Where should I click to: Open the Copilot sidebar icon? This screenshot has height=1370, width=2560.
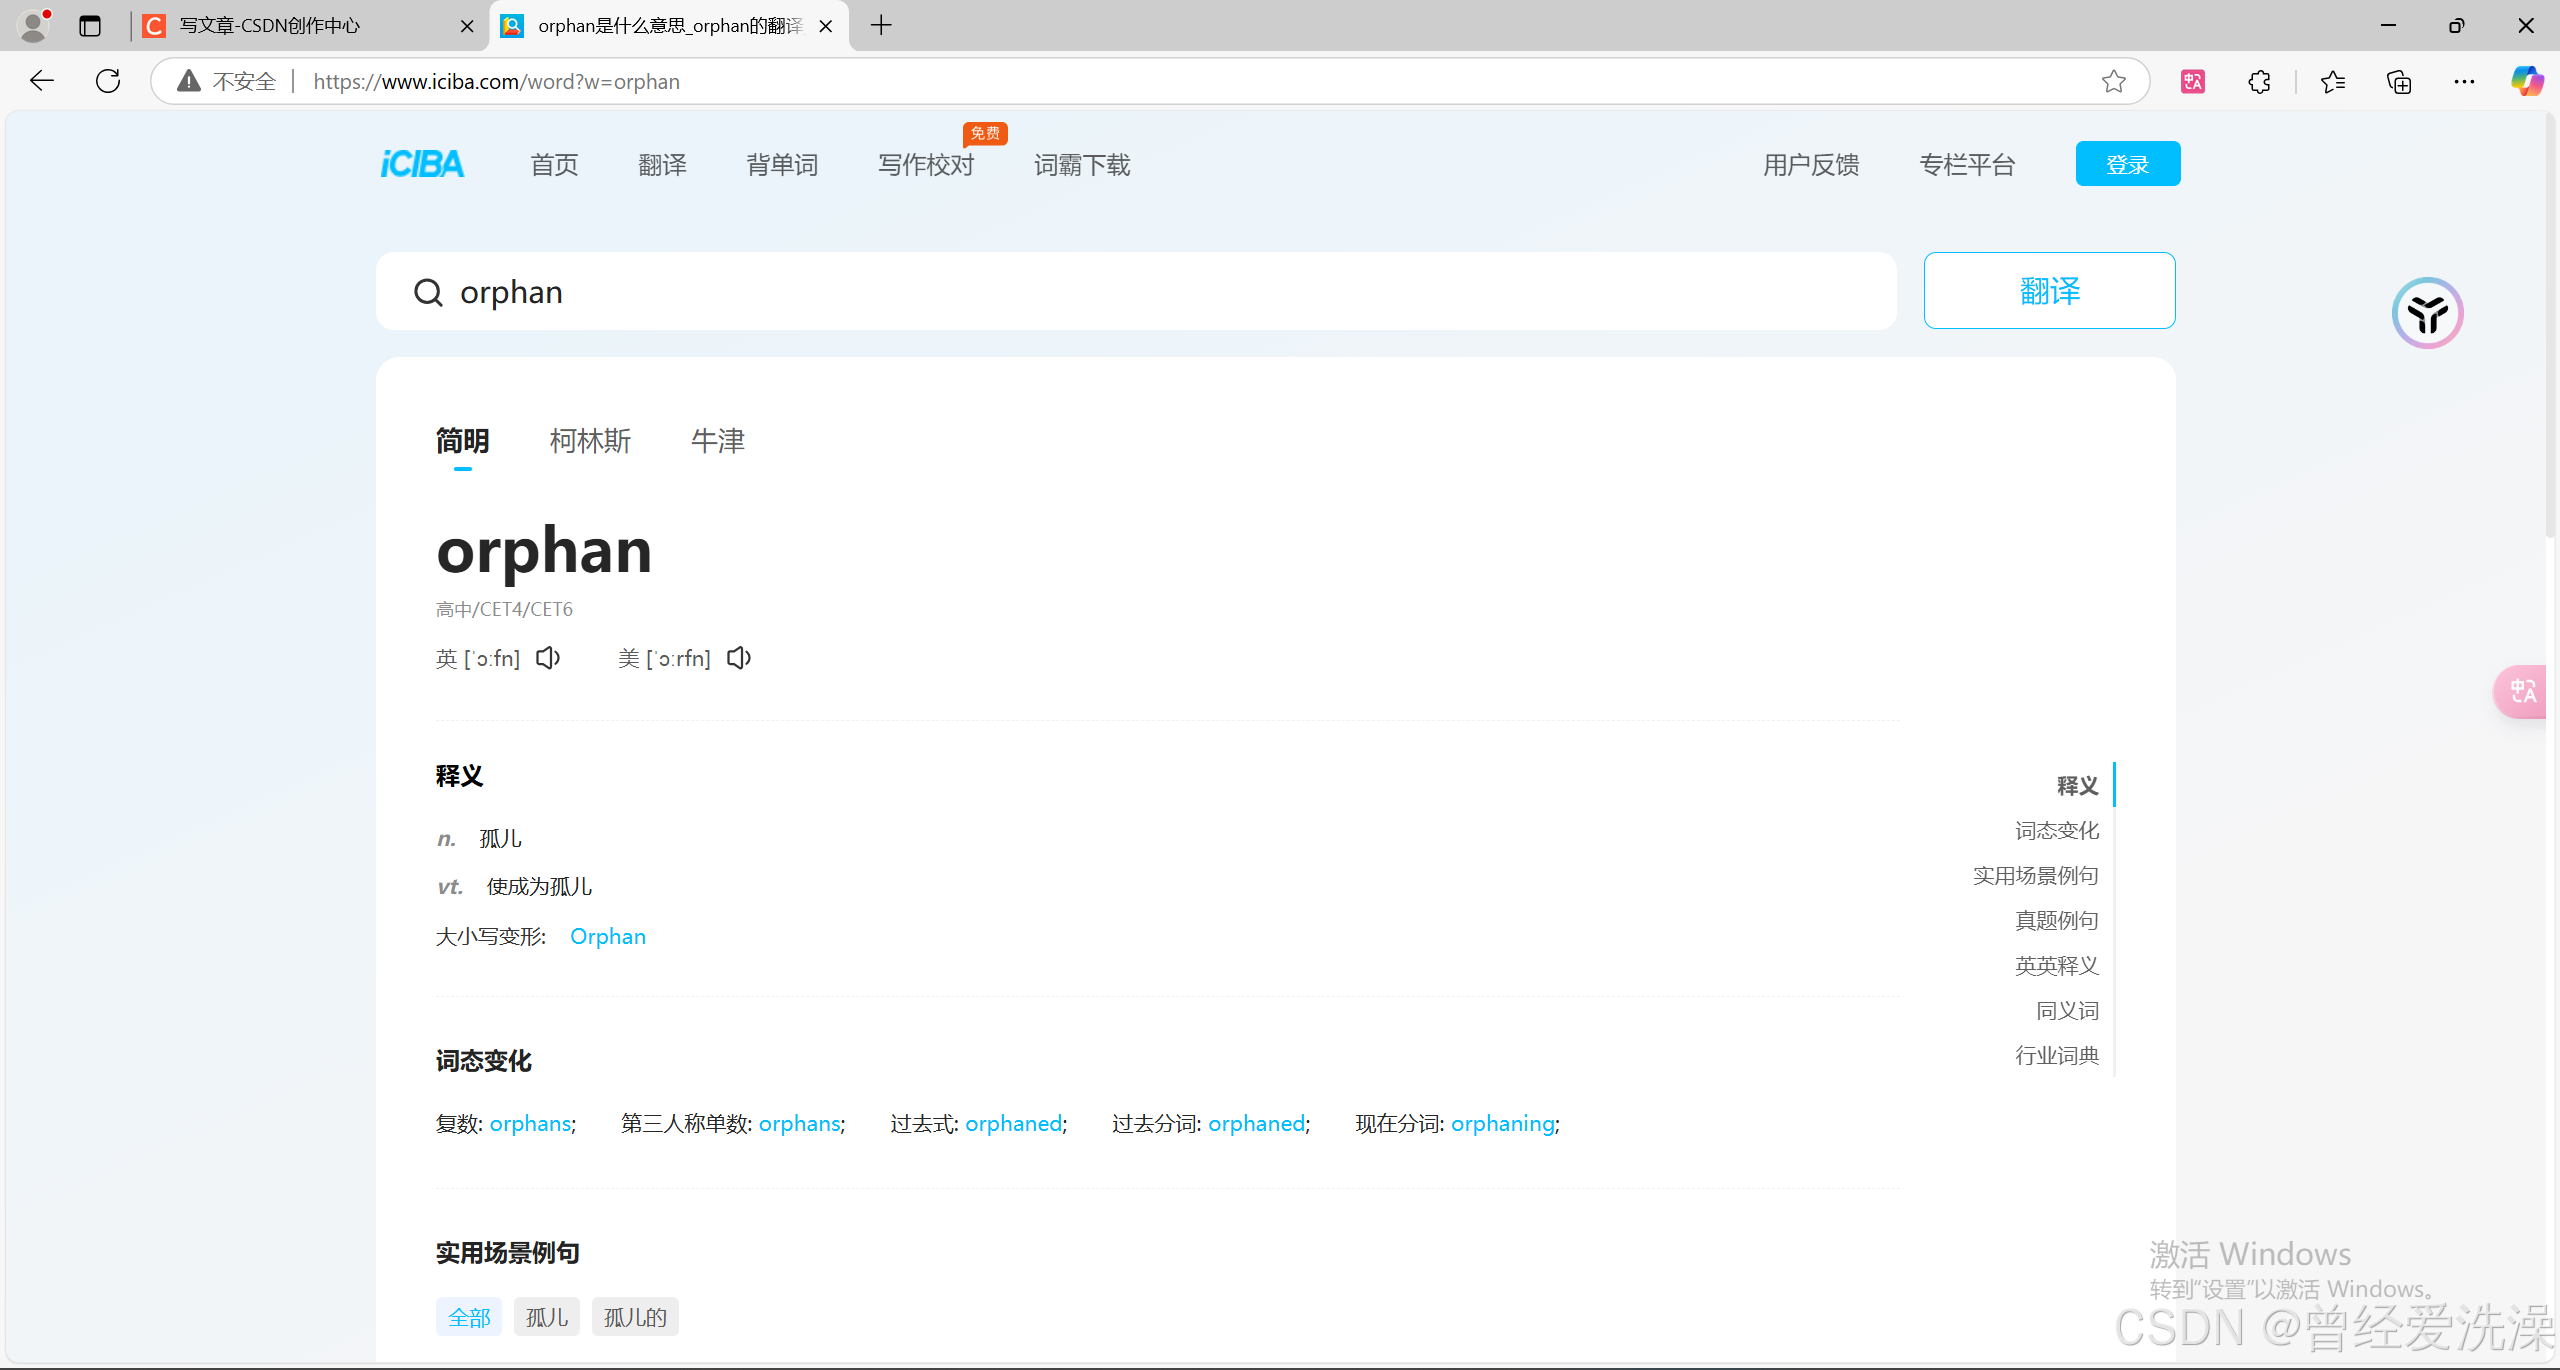[x=2527, y=81]
